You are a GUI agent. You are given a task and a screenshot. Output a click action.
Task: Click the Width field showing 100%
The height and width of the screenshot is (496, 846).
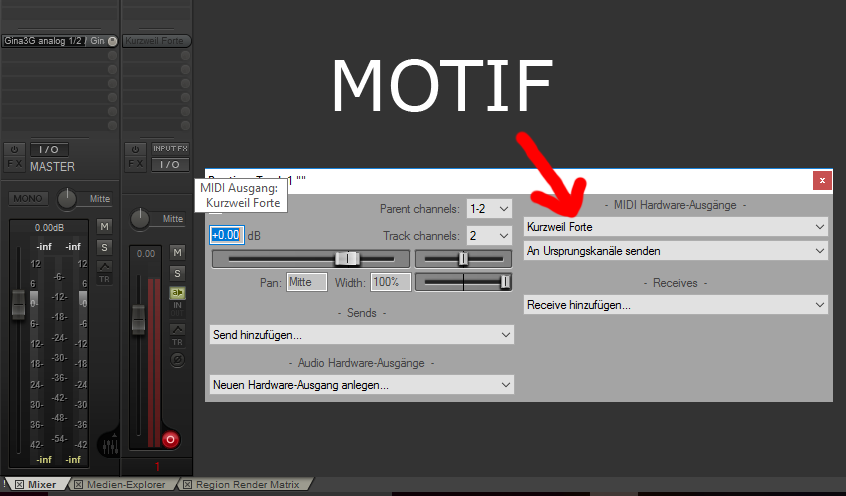click(x=391, y=282)
